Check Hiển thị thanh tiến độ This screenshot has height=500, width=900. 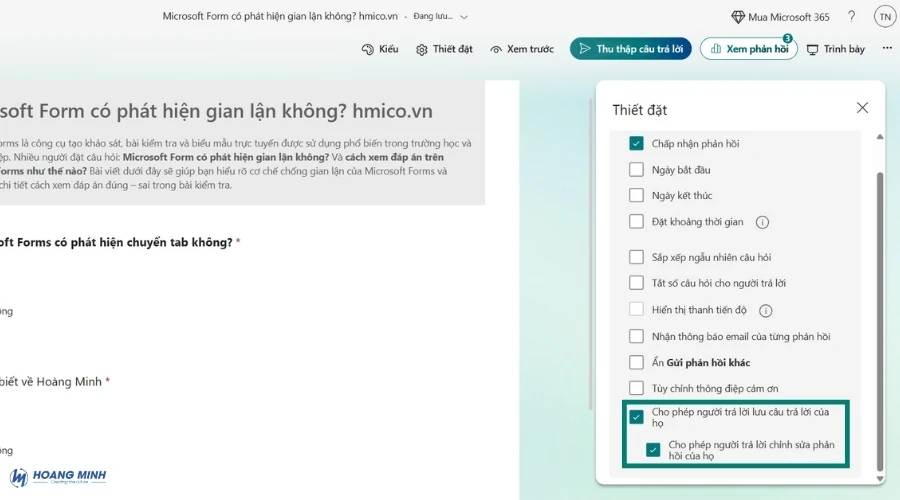(636, 309)
